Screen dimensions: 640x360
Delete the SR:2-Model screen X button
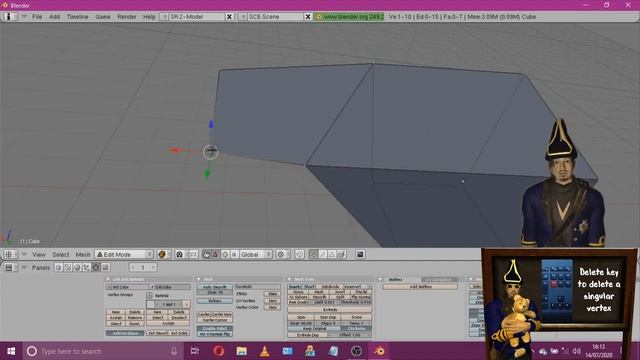(229, 17)
